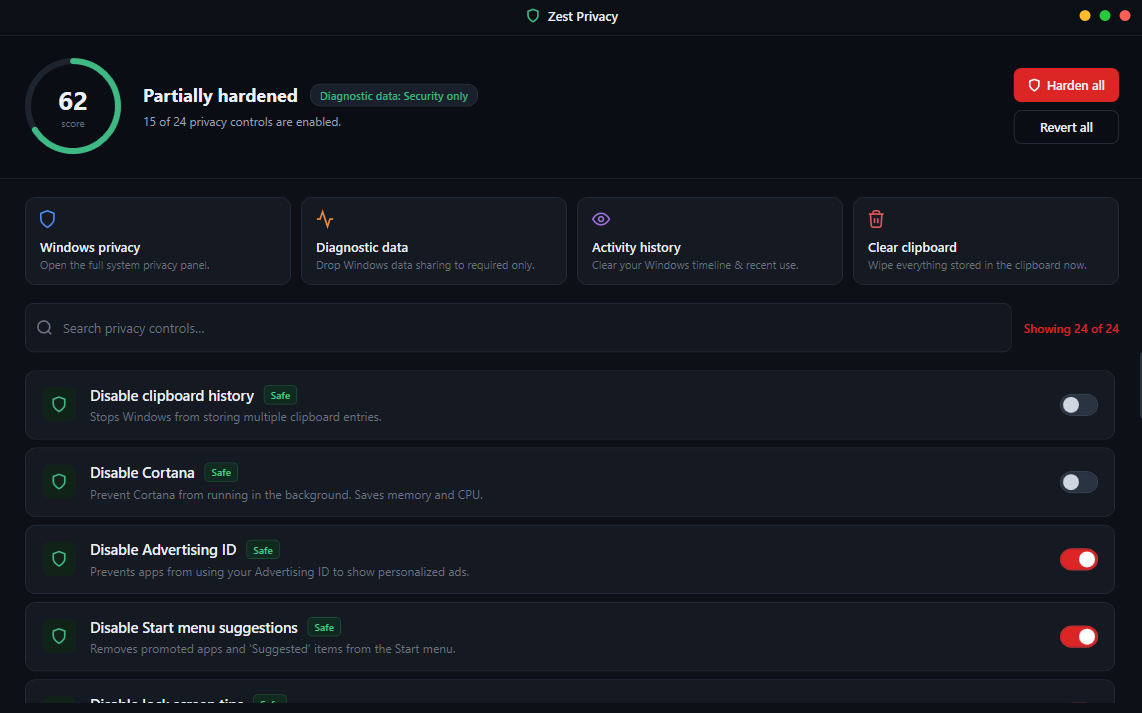Click the shield icon beside Disable Advertising ID
1142x713 pixels.
59,559
